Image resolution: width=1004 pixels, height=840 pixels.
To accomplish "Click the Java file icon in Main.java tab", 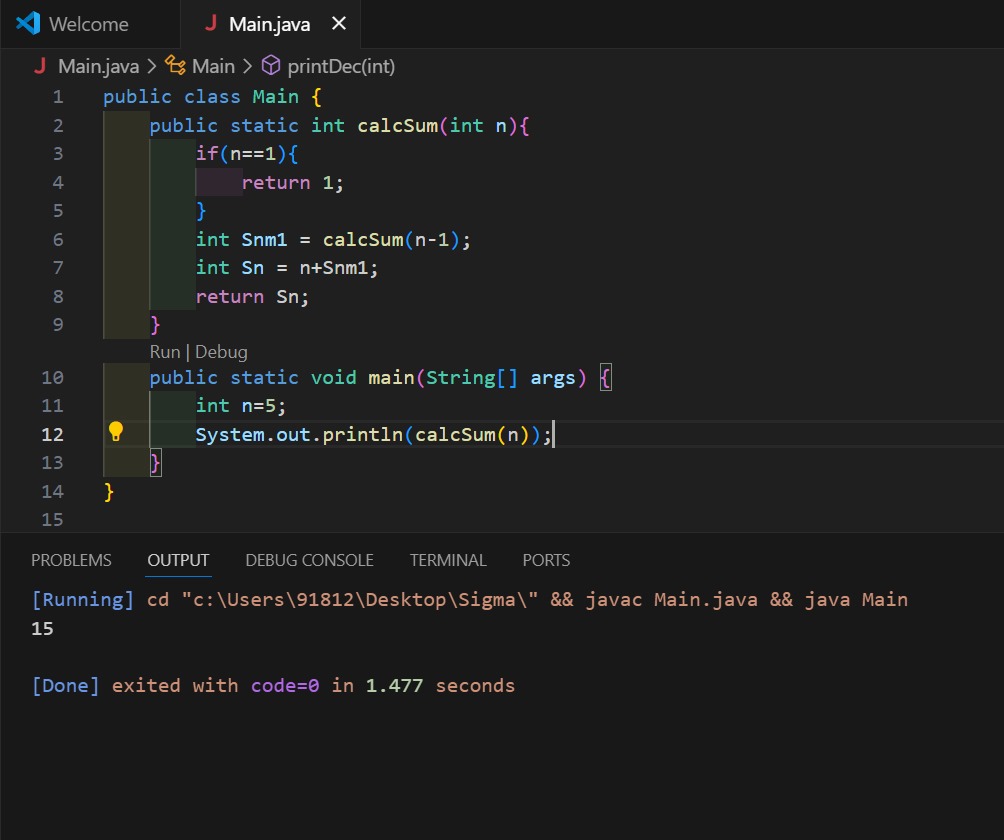I will pos(210,24).
